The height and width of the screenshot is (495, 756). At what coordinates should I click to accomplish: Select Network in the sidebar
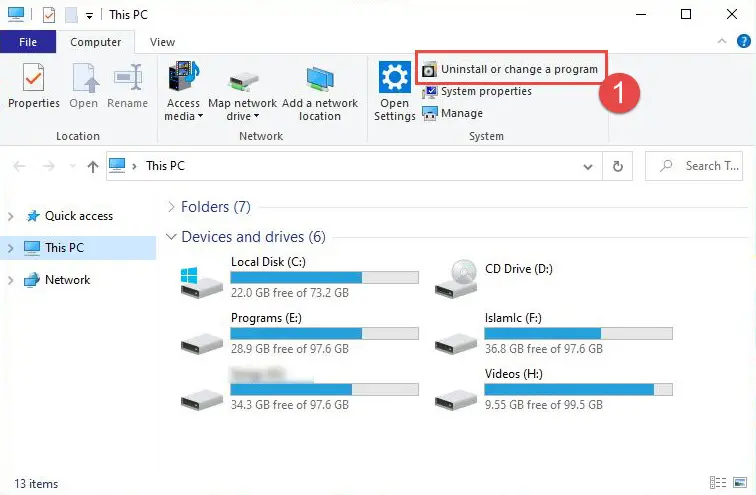coord(68,280)
